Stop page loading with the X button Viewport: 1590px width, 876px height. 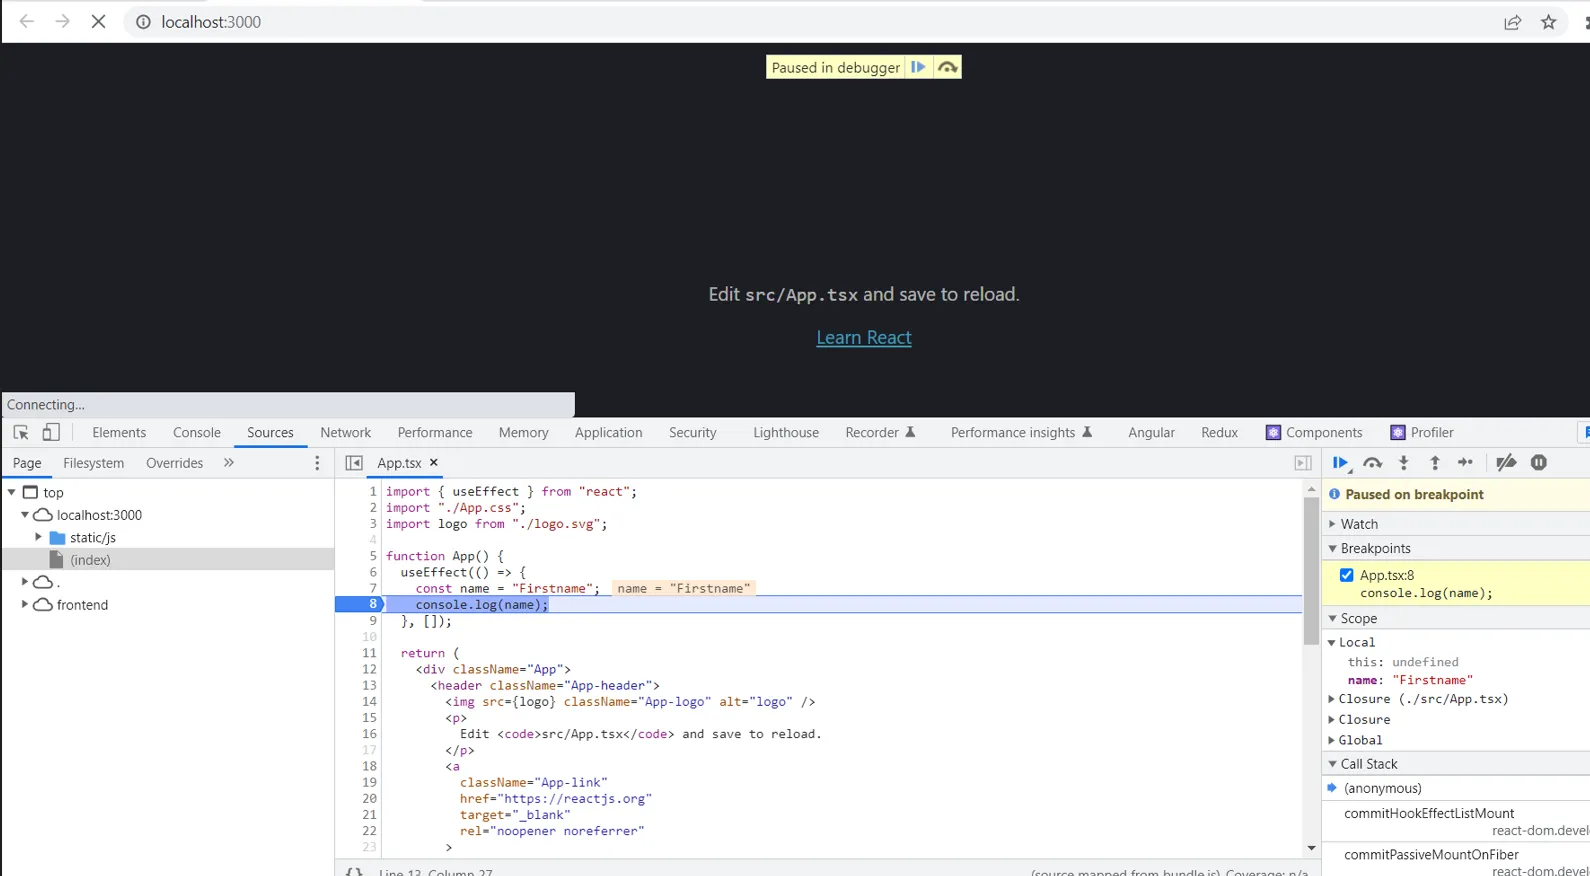98,21
